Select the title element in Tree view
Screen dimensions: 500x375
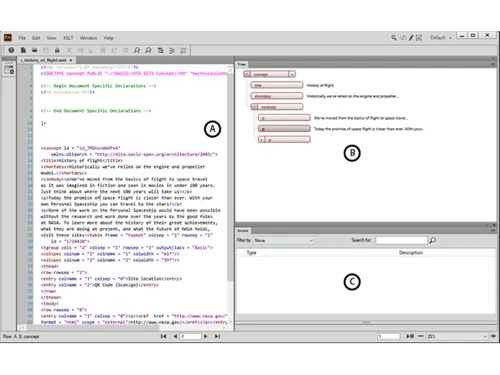[277, 85]
